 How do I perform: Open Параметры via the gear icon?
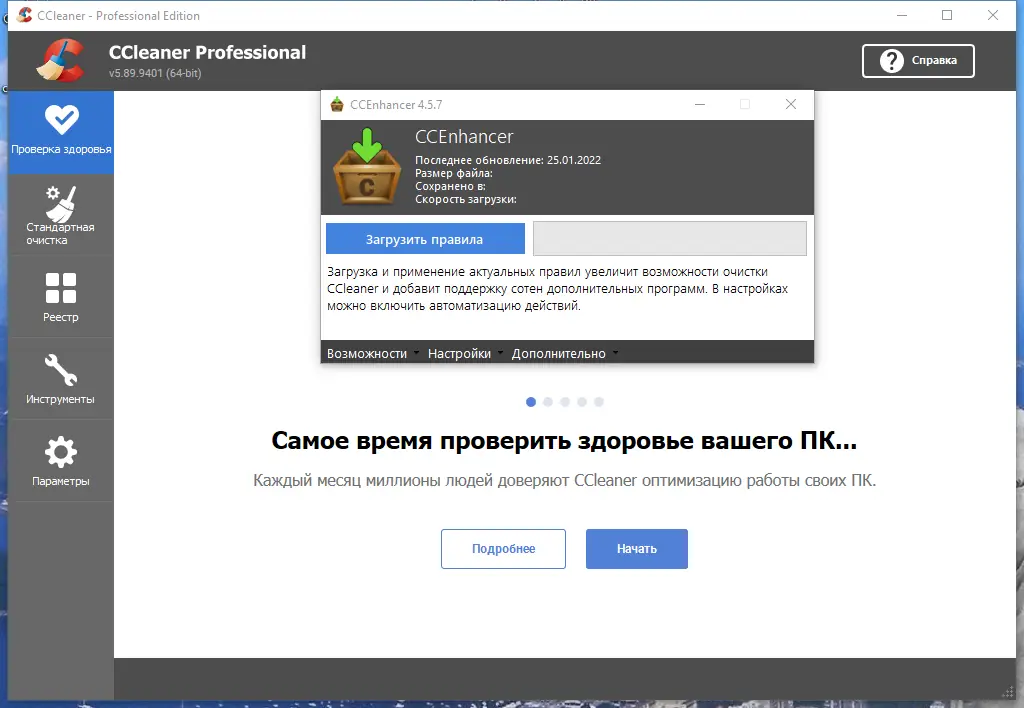[x=60, y=449]
